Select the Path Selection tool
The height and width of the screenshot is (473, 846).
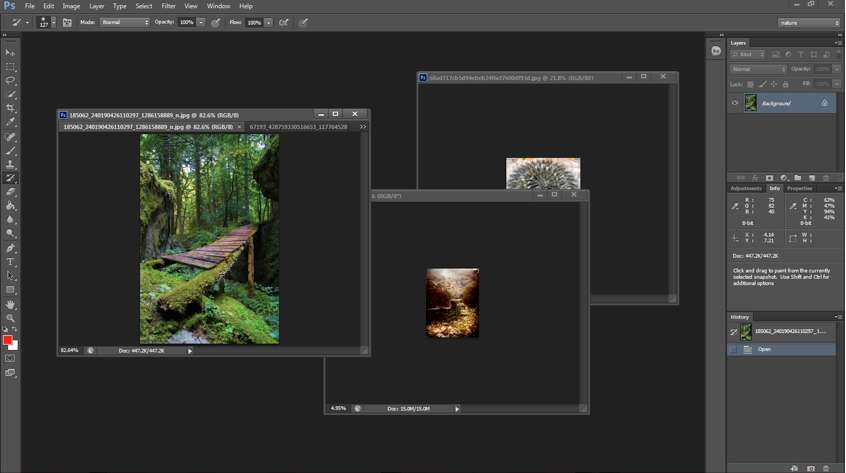click(10, 276)
